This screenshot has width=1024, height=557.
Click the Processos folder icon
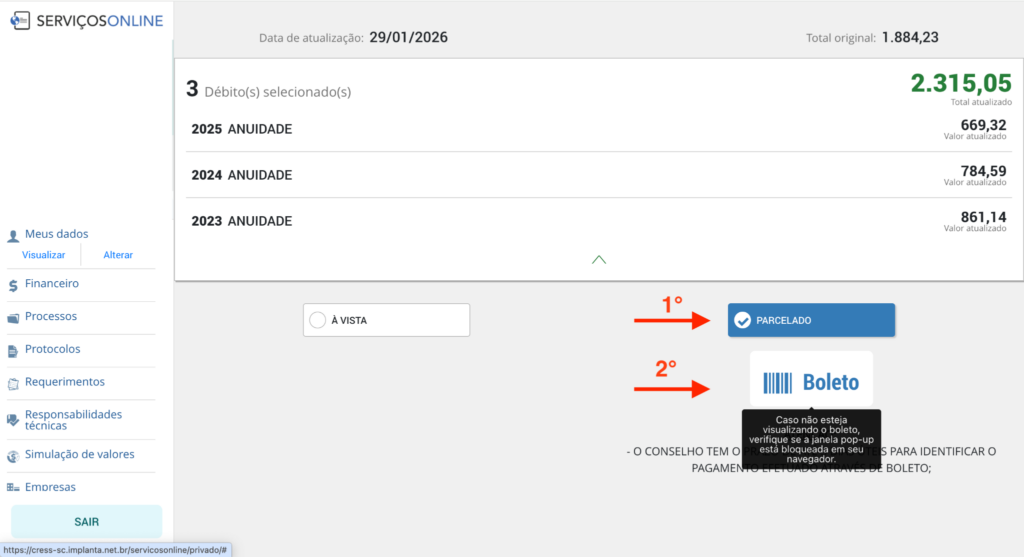pyautogui.click(x=13, y=318)
